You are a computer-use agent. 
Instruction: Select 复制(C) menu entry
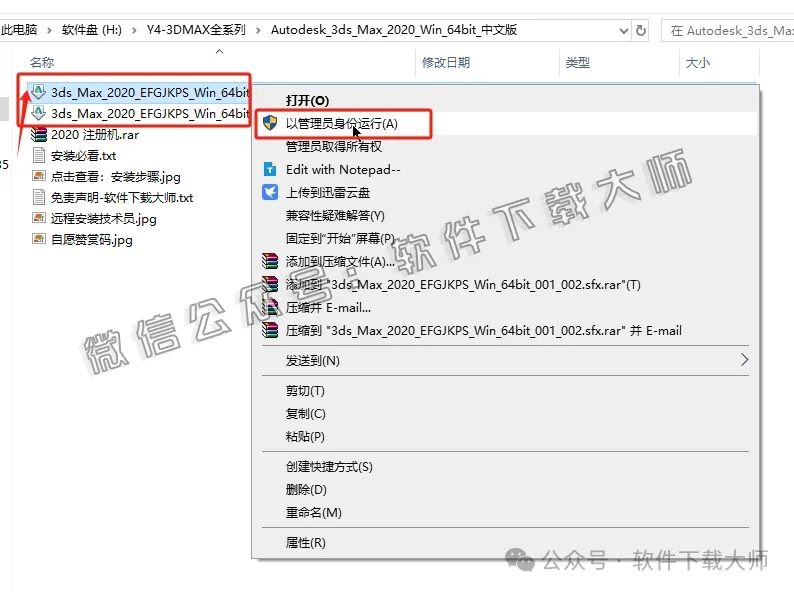[x=305, y=414]
